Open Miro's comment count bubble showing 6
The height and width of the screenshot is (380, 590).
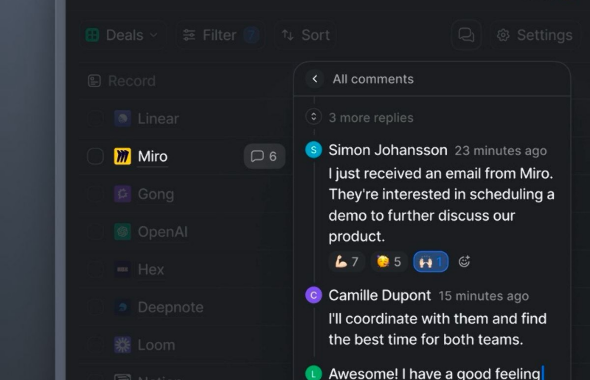(265, 156)
